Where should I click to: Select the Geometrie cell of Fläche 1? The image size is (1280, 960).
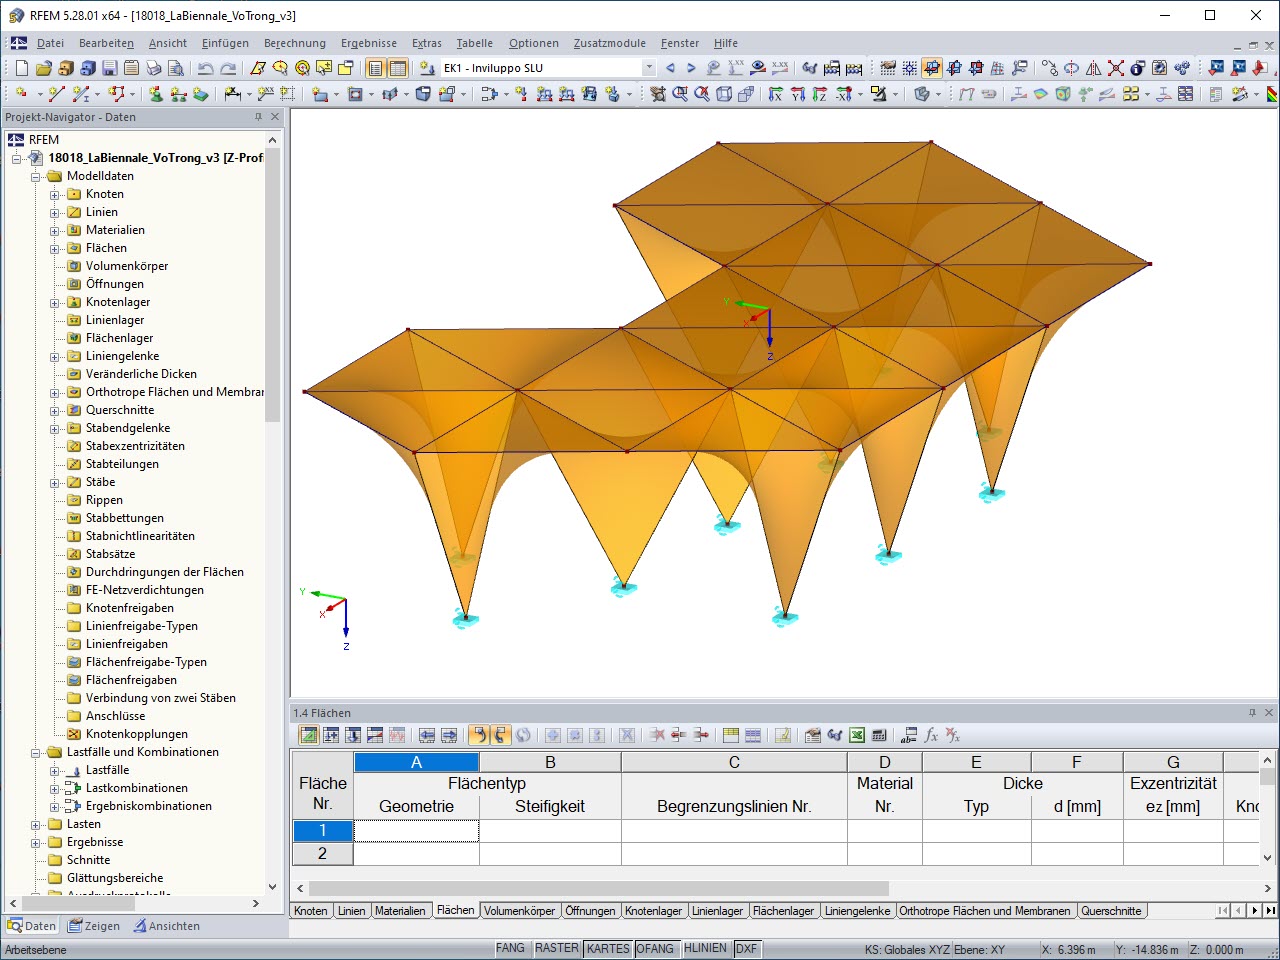tap(415, 830)
